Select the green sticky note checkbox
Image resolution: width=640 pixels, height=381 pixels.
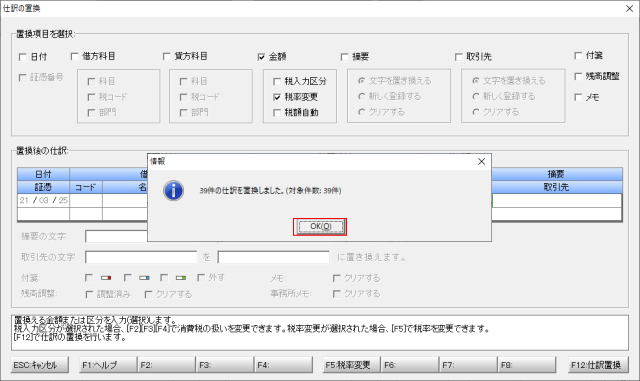coord(164,278)
